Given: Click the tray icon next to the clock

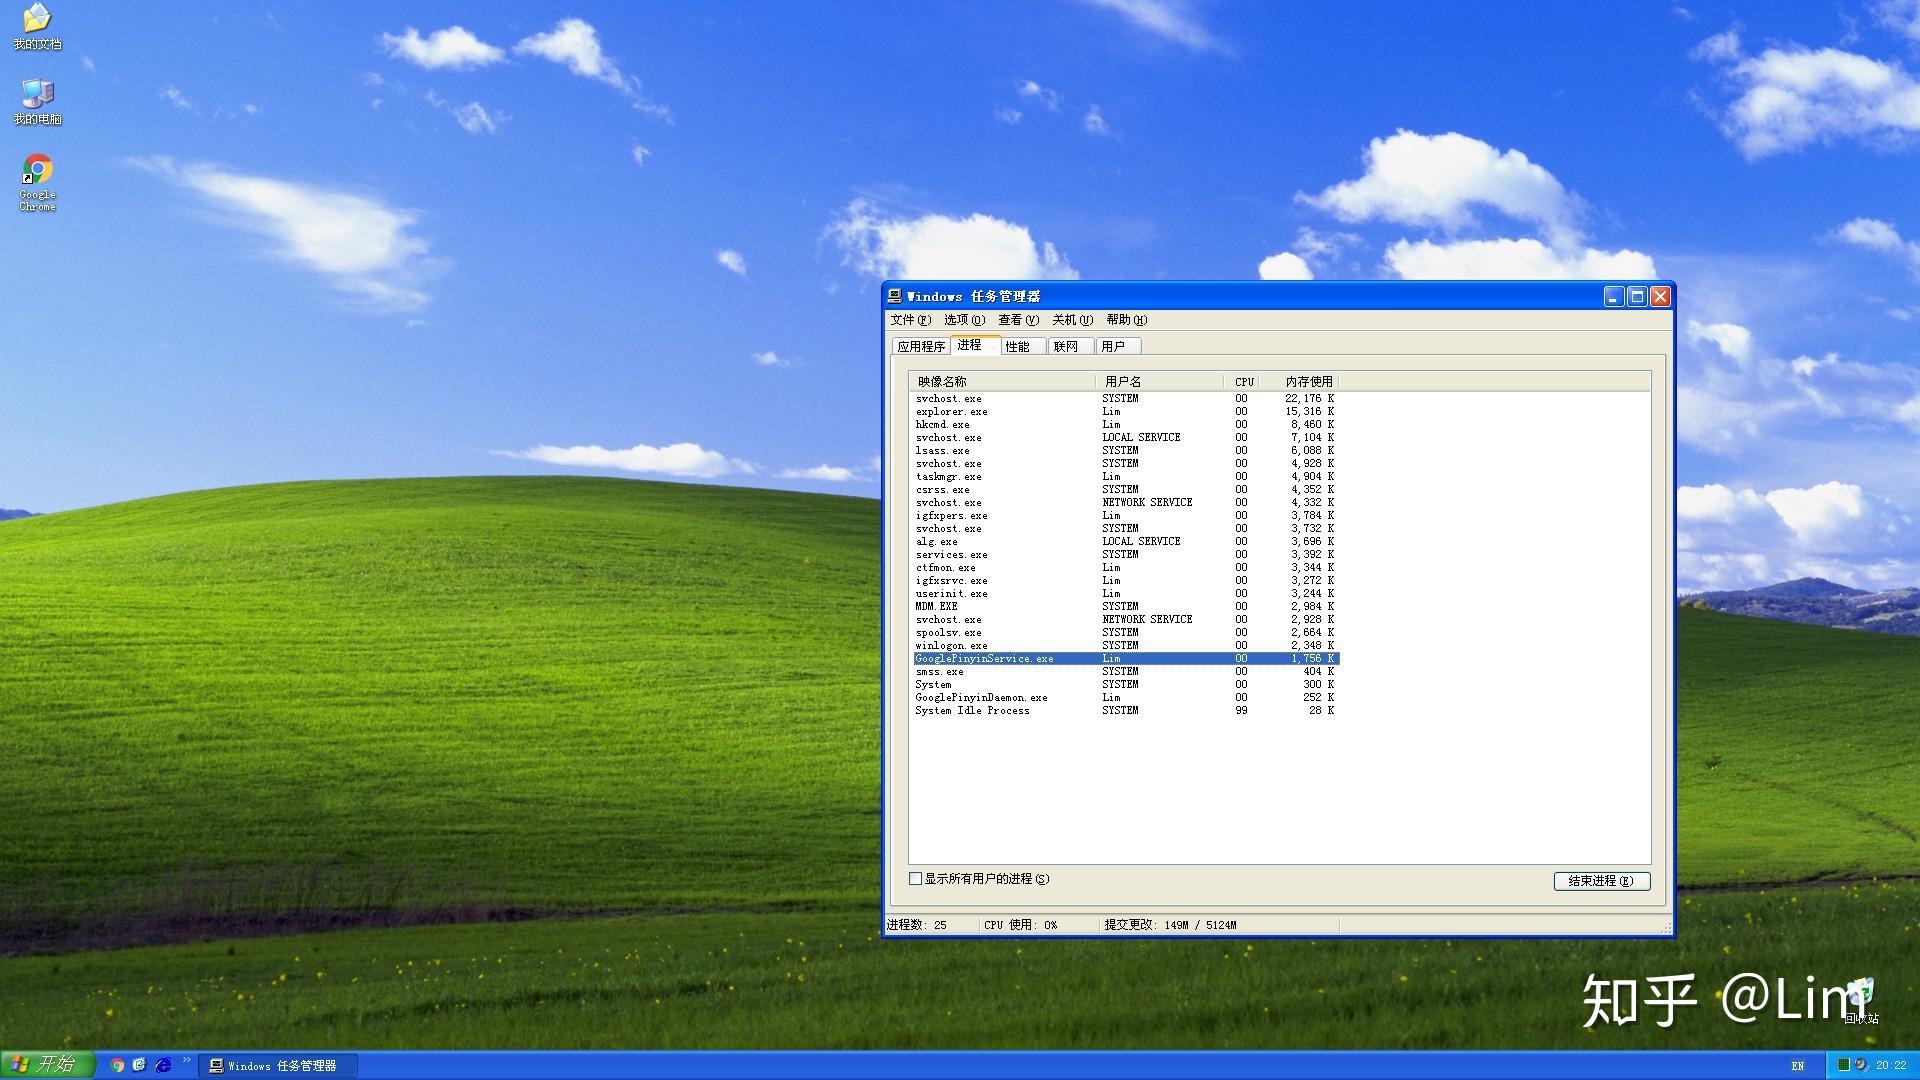Looking at the screenshot, I should 1861,1065.
